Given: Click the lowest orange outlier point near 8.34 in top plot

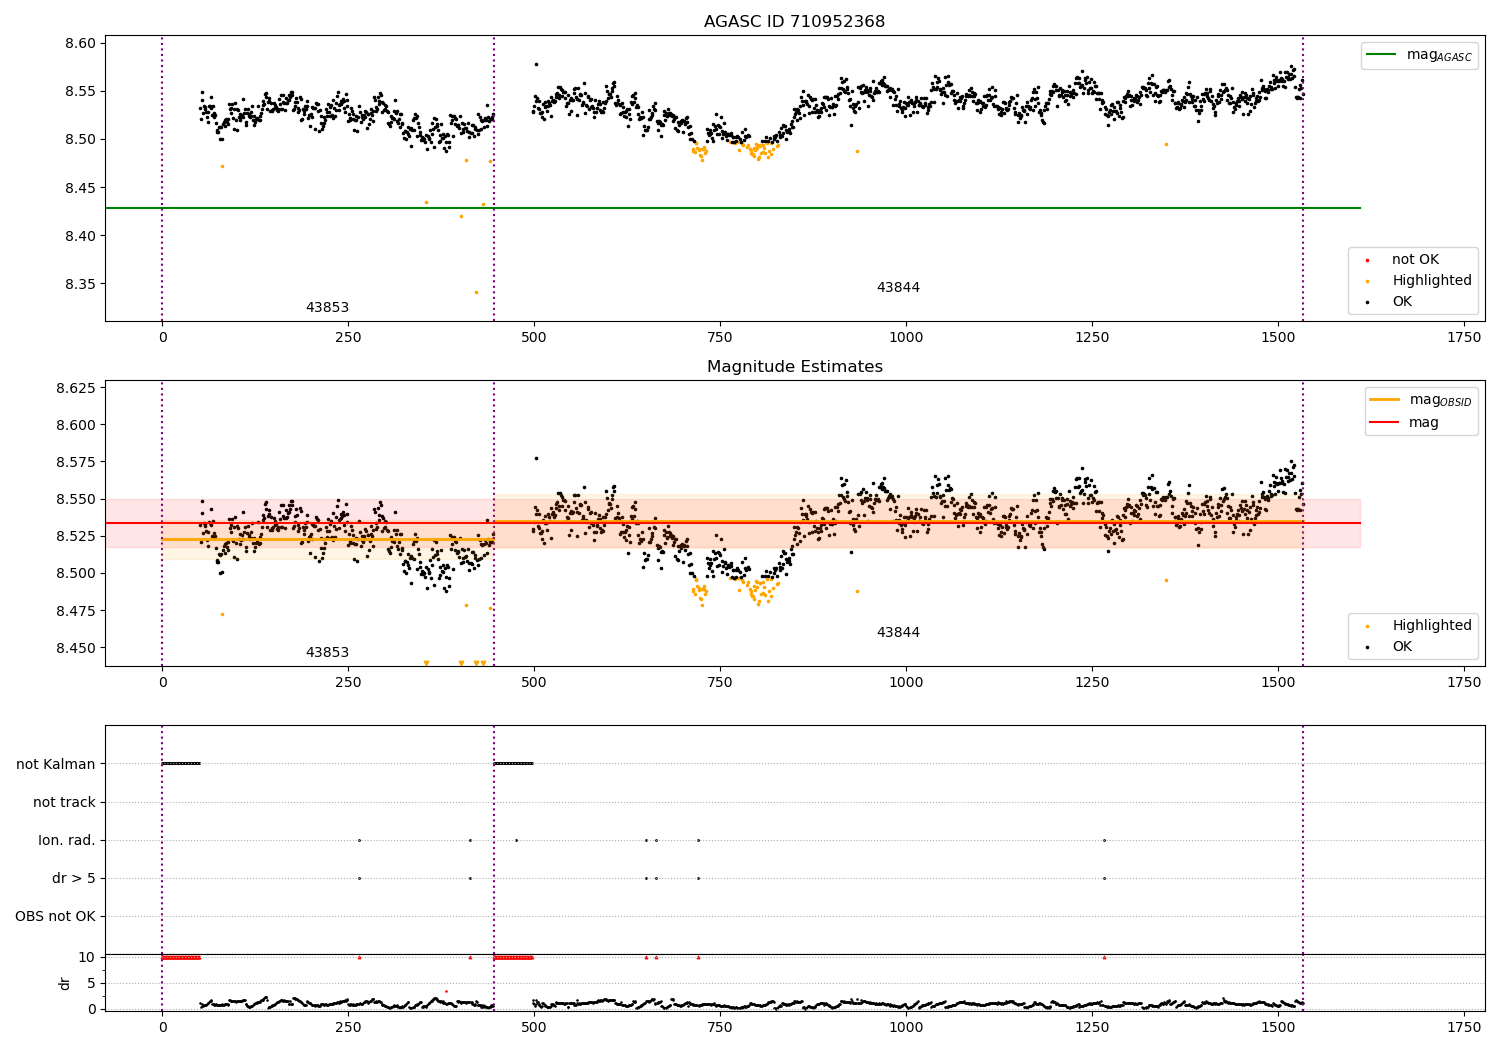Looking at the screenshot, I should pyautogui.click(x=476, y=292).
